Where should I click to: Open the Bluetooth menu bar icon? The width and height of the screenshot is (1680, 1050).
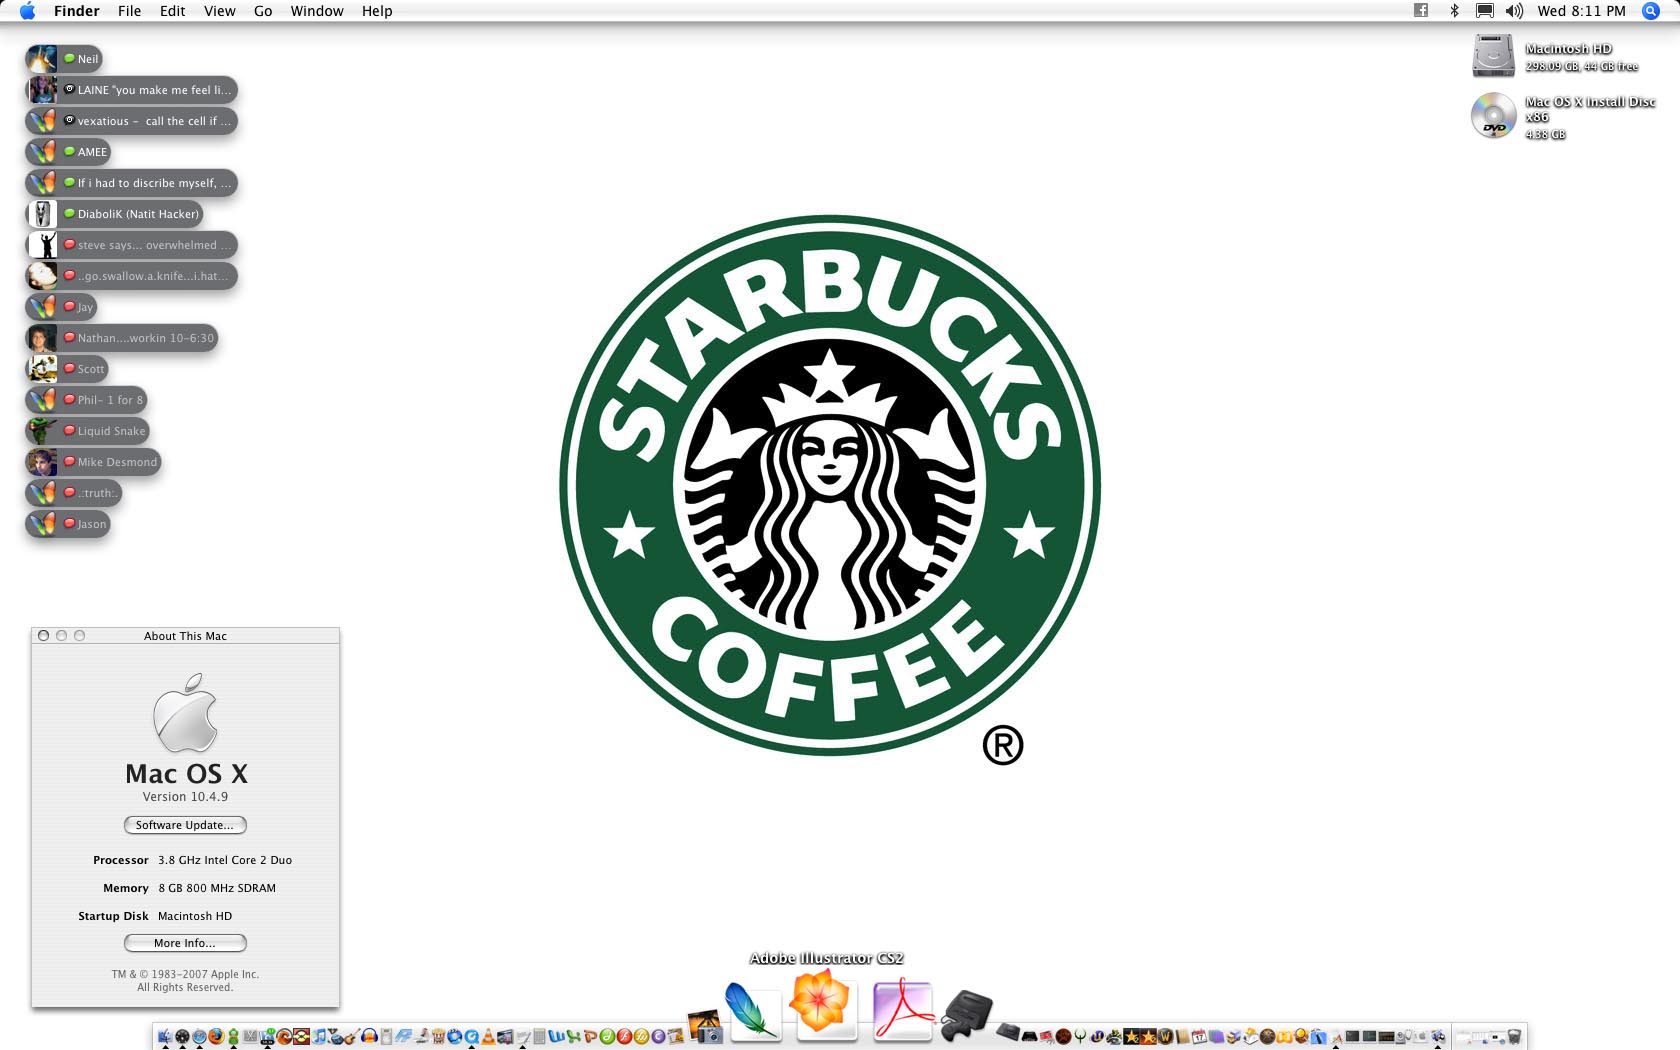click(x=1455, y=11)
